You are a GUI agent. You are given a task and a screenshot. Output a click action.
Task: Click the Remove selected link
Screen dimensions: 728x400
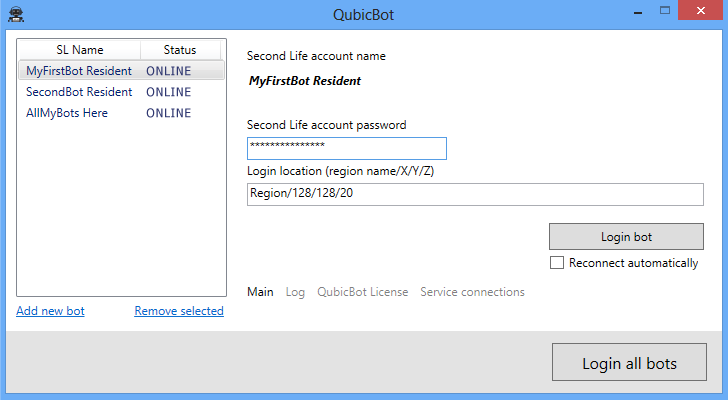(179, 311)
